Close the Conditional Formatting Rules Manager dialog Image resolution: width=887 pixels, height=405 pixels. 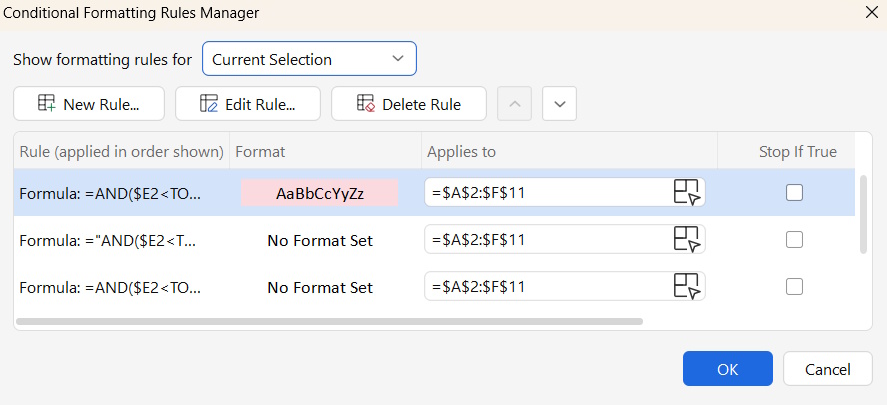872,12
